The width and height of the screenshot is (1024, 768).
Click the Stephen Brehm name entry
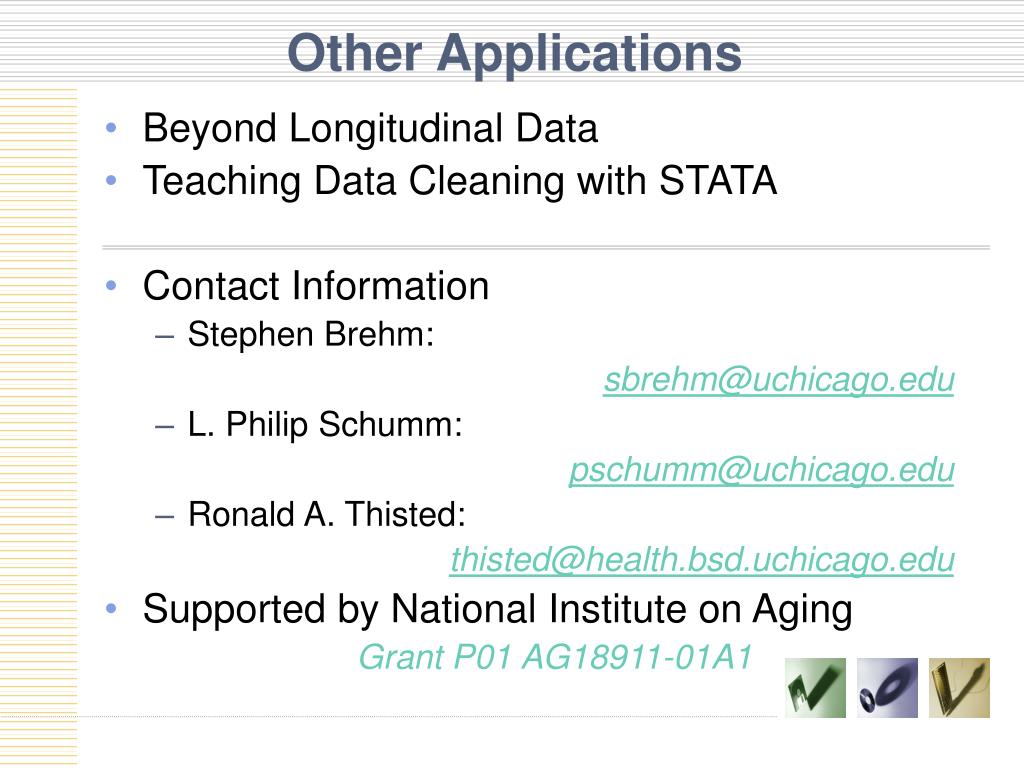coord(311,335)
